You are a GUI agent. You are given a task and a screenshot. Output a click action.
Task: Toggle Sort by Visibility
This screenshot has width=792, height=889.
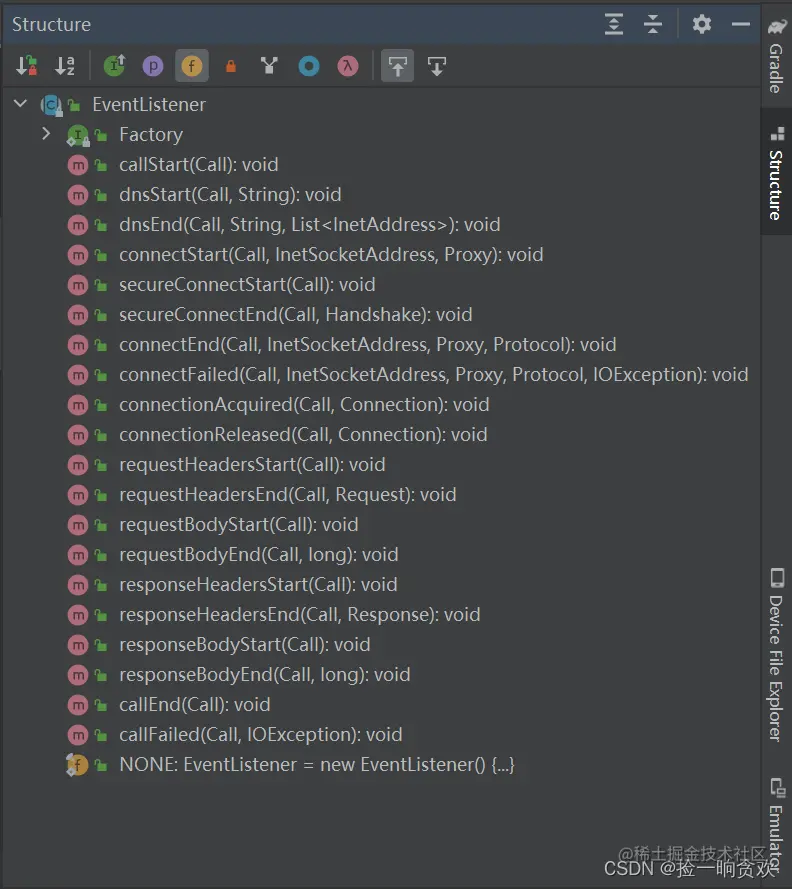[27, 66]
